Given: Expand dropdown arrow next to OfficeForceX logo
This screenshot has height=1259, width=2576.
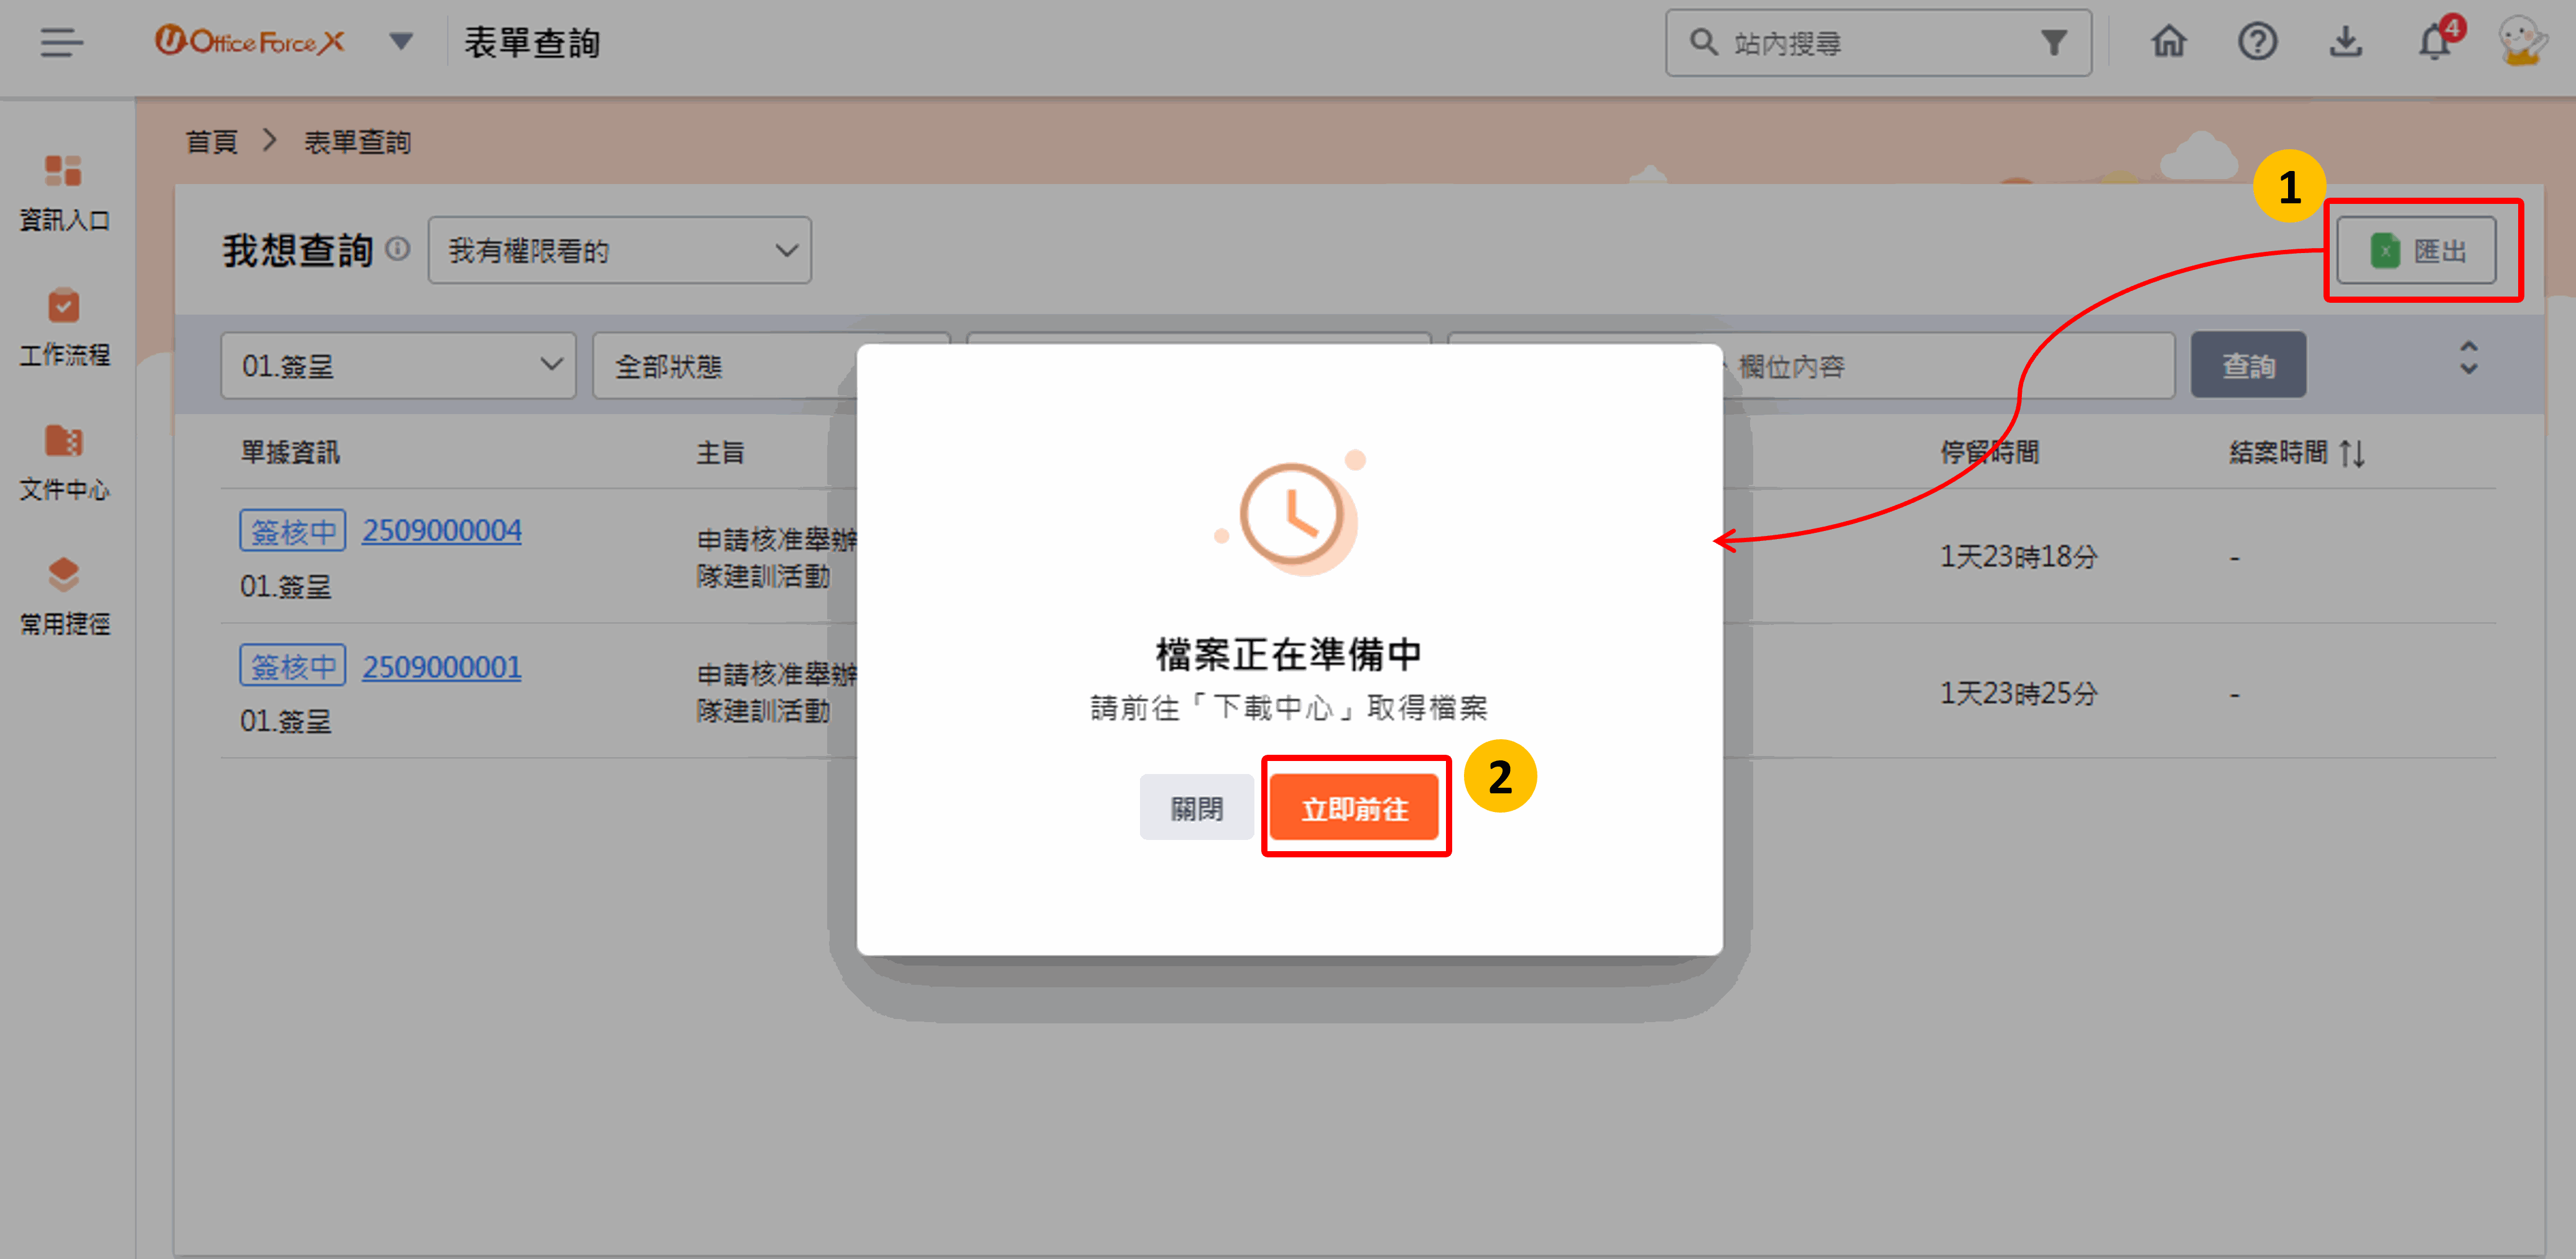Looking at the screenshot, I should click(401, 42).
